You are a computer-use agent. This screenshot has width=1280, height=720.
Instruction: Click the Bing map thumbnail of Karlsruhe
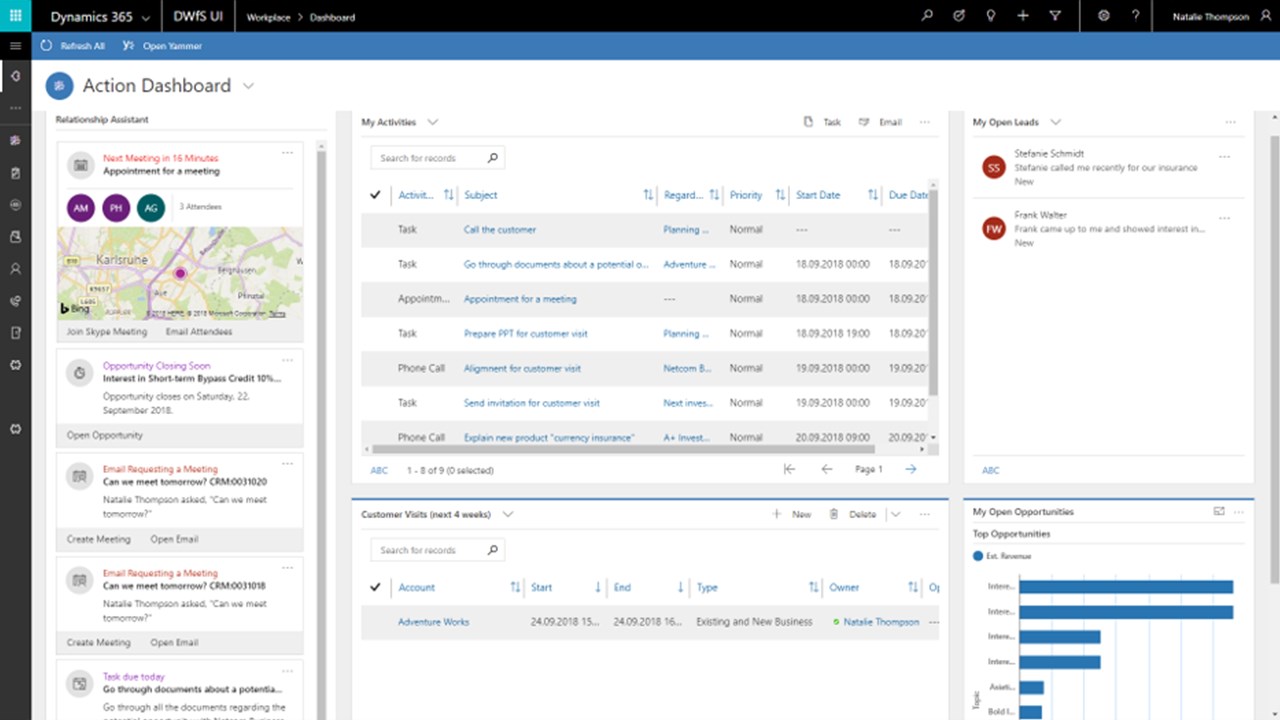[180, 272]
